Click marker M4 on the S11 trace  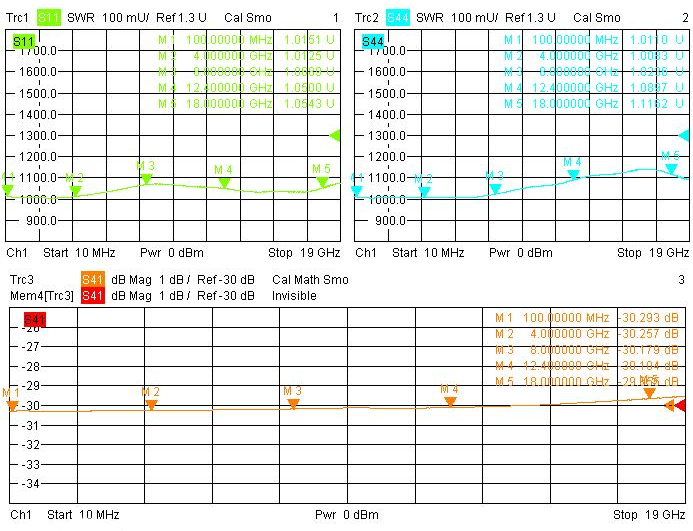(224, 182)
